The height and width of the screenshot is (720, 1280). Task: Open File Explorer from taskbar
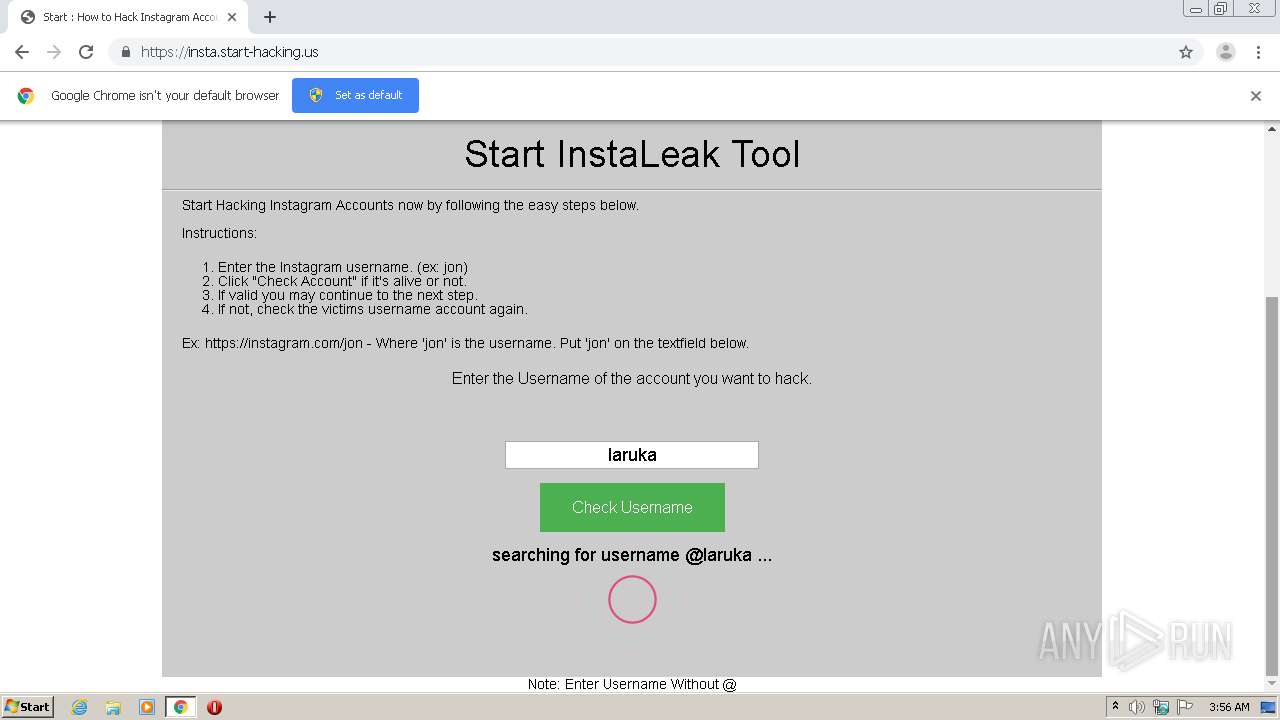(113, 707)
